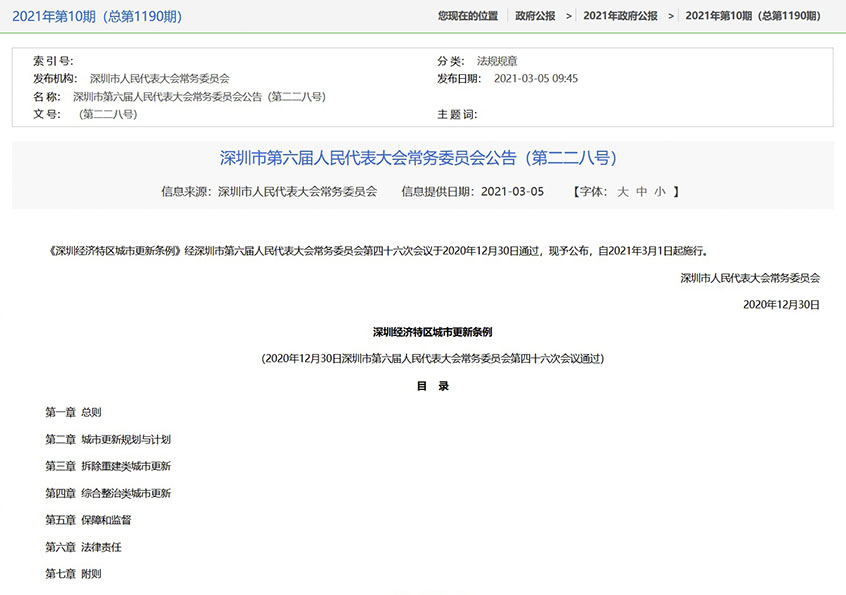Click the blue announcement title 第二二八号
This screenshot has width=846, height=595.
coord(418,158)
